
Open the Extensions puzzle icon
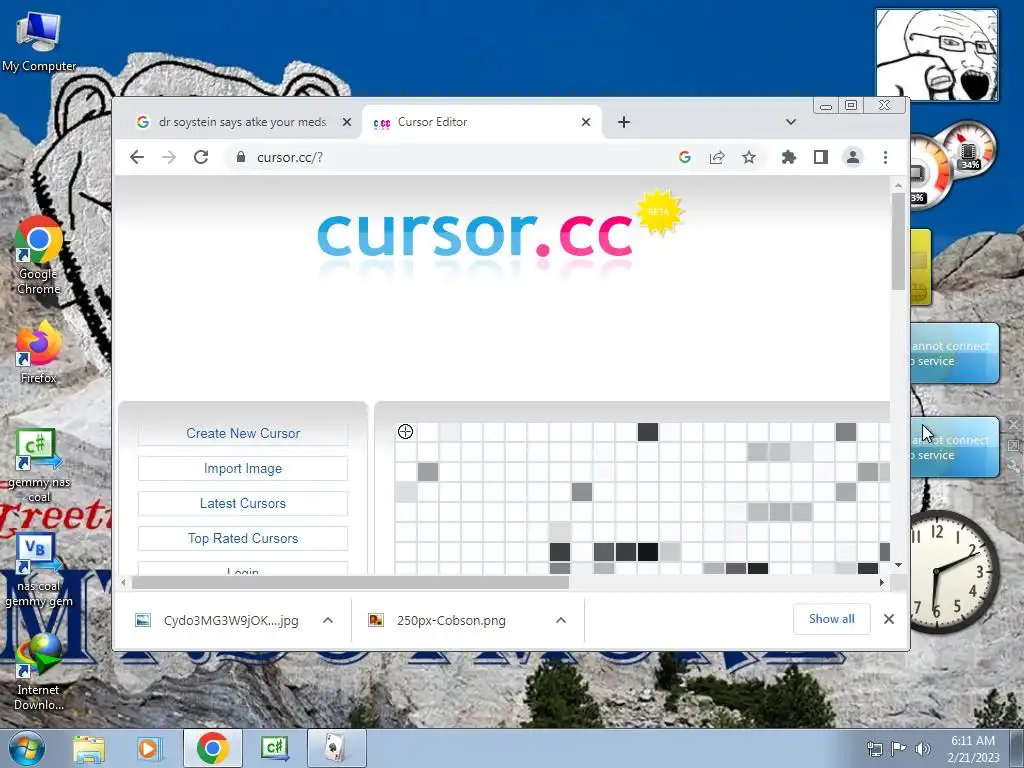click(x=789, y=157)
